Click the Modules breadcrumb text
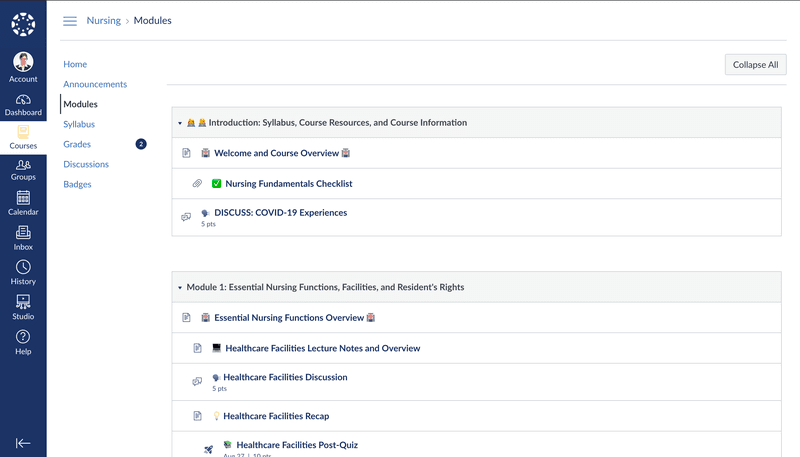Viewport: 800px width, 457px height. coord(153,20)
